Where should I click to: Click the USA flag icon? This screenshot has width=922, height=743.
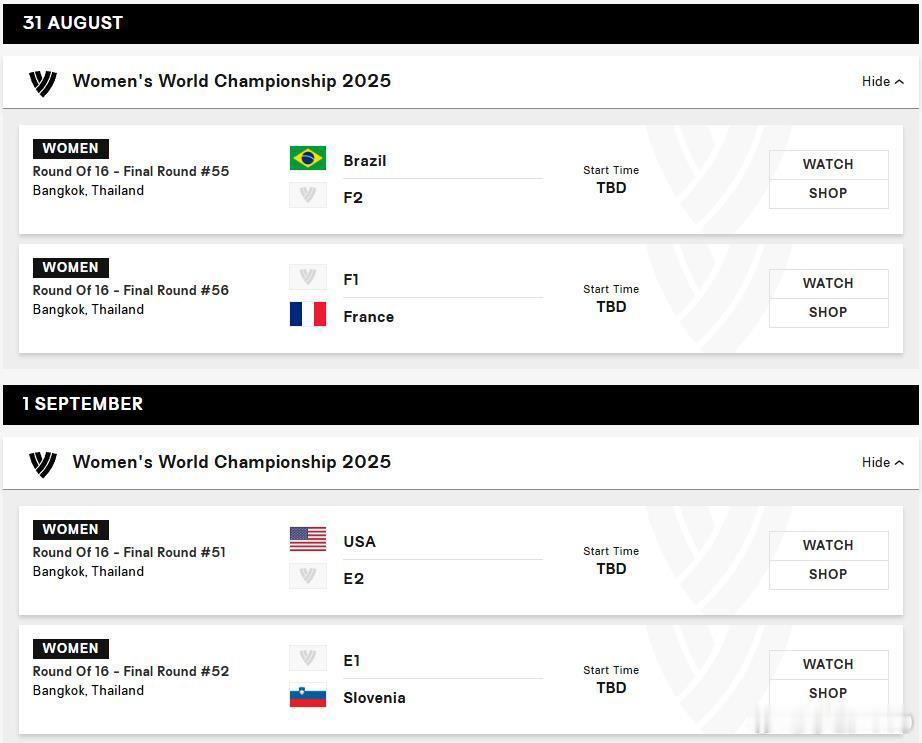pyautogui.click(x=308, y=539)
